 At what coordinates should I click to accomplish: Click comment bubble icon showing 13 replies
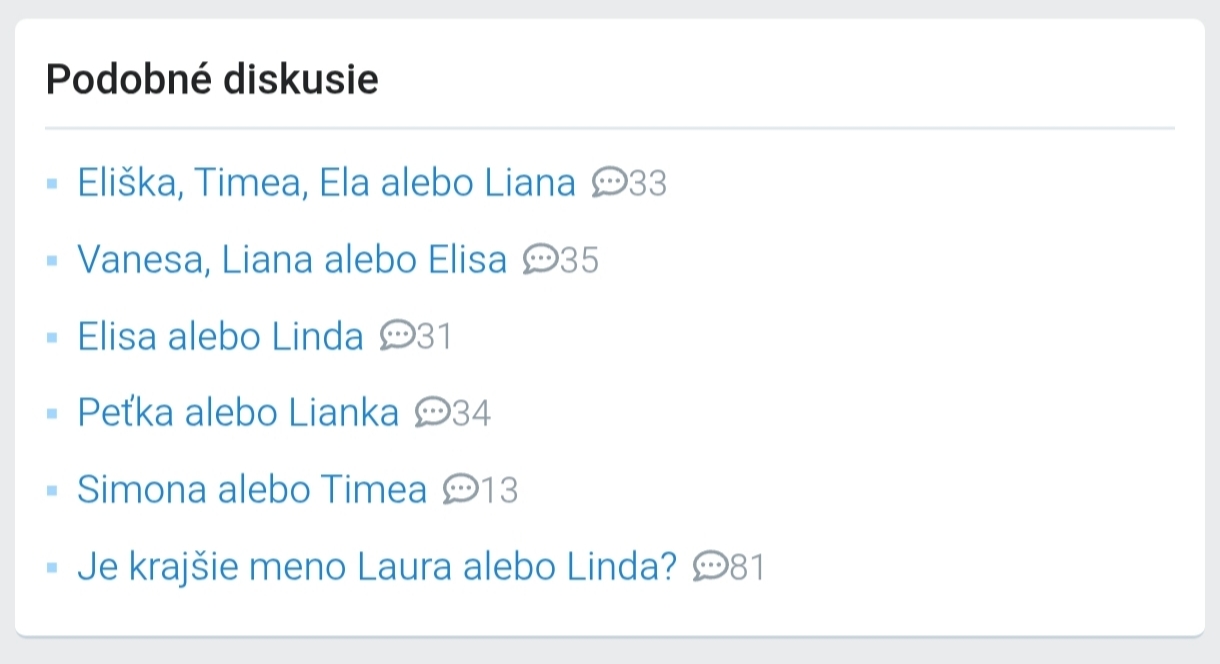[460, 490]
